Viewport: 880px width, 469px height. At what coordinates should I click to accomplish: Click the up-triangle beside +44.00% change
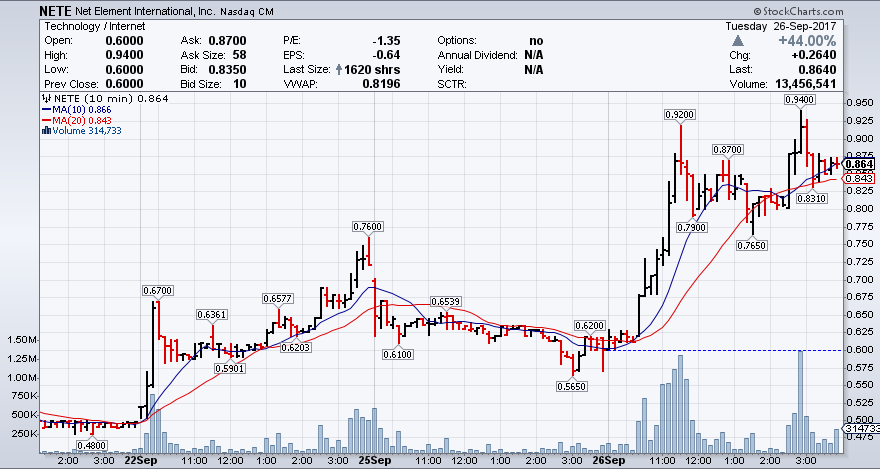point(737,40)
